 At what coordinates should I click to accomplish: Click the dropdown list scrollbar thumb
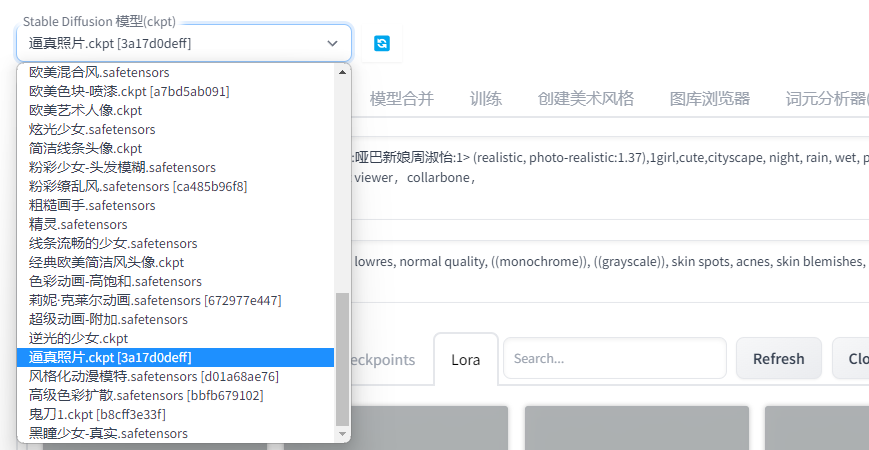(x=342, y=359)
